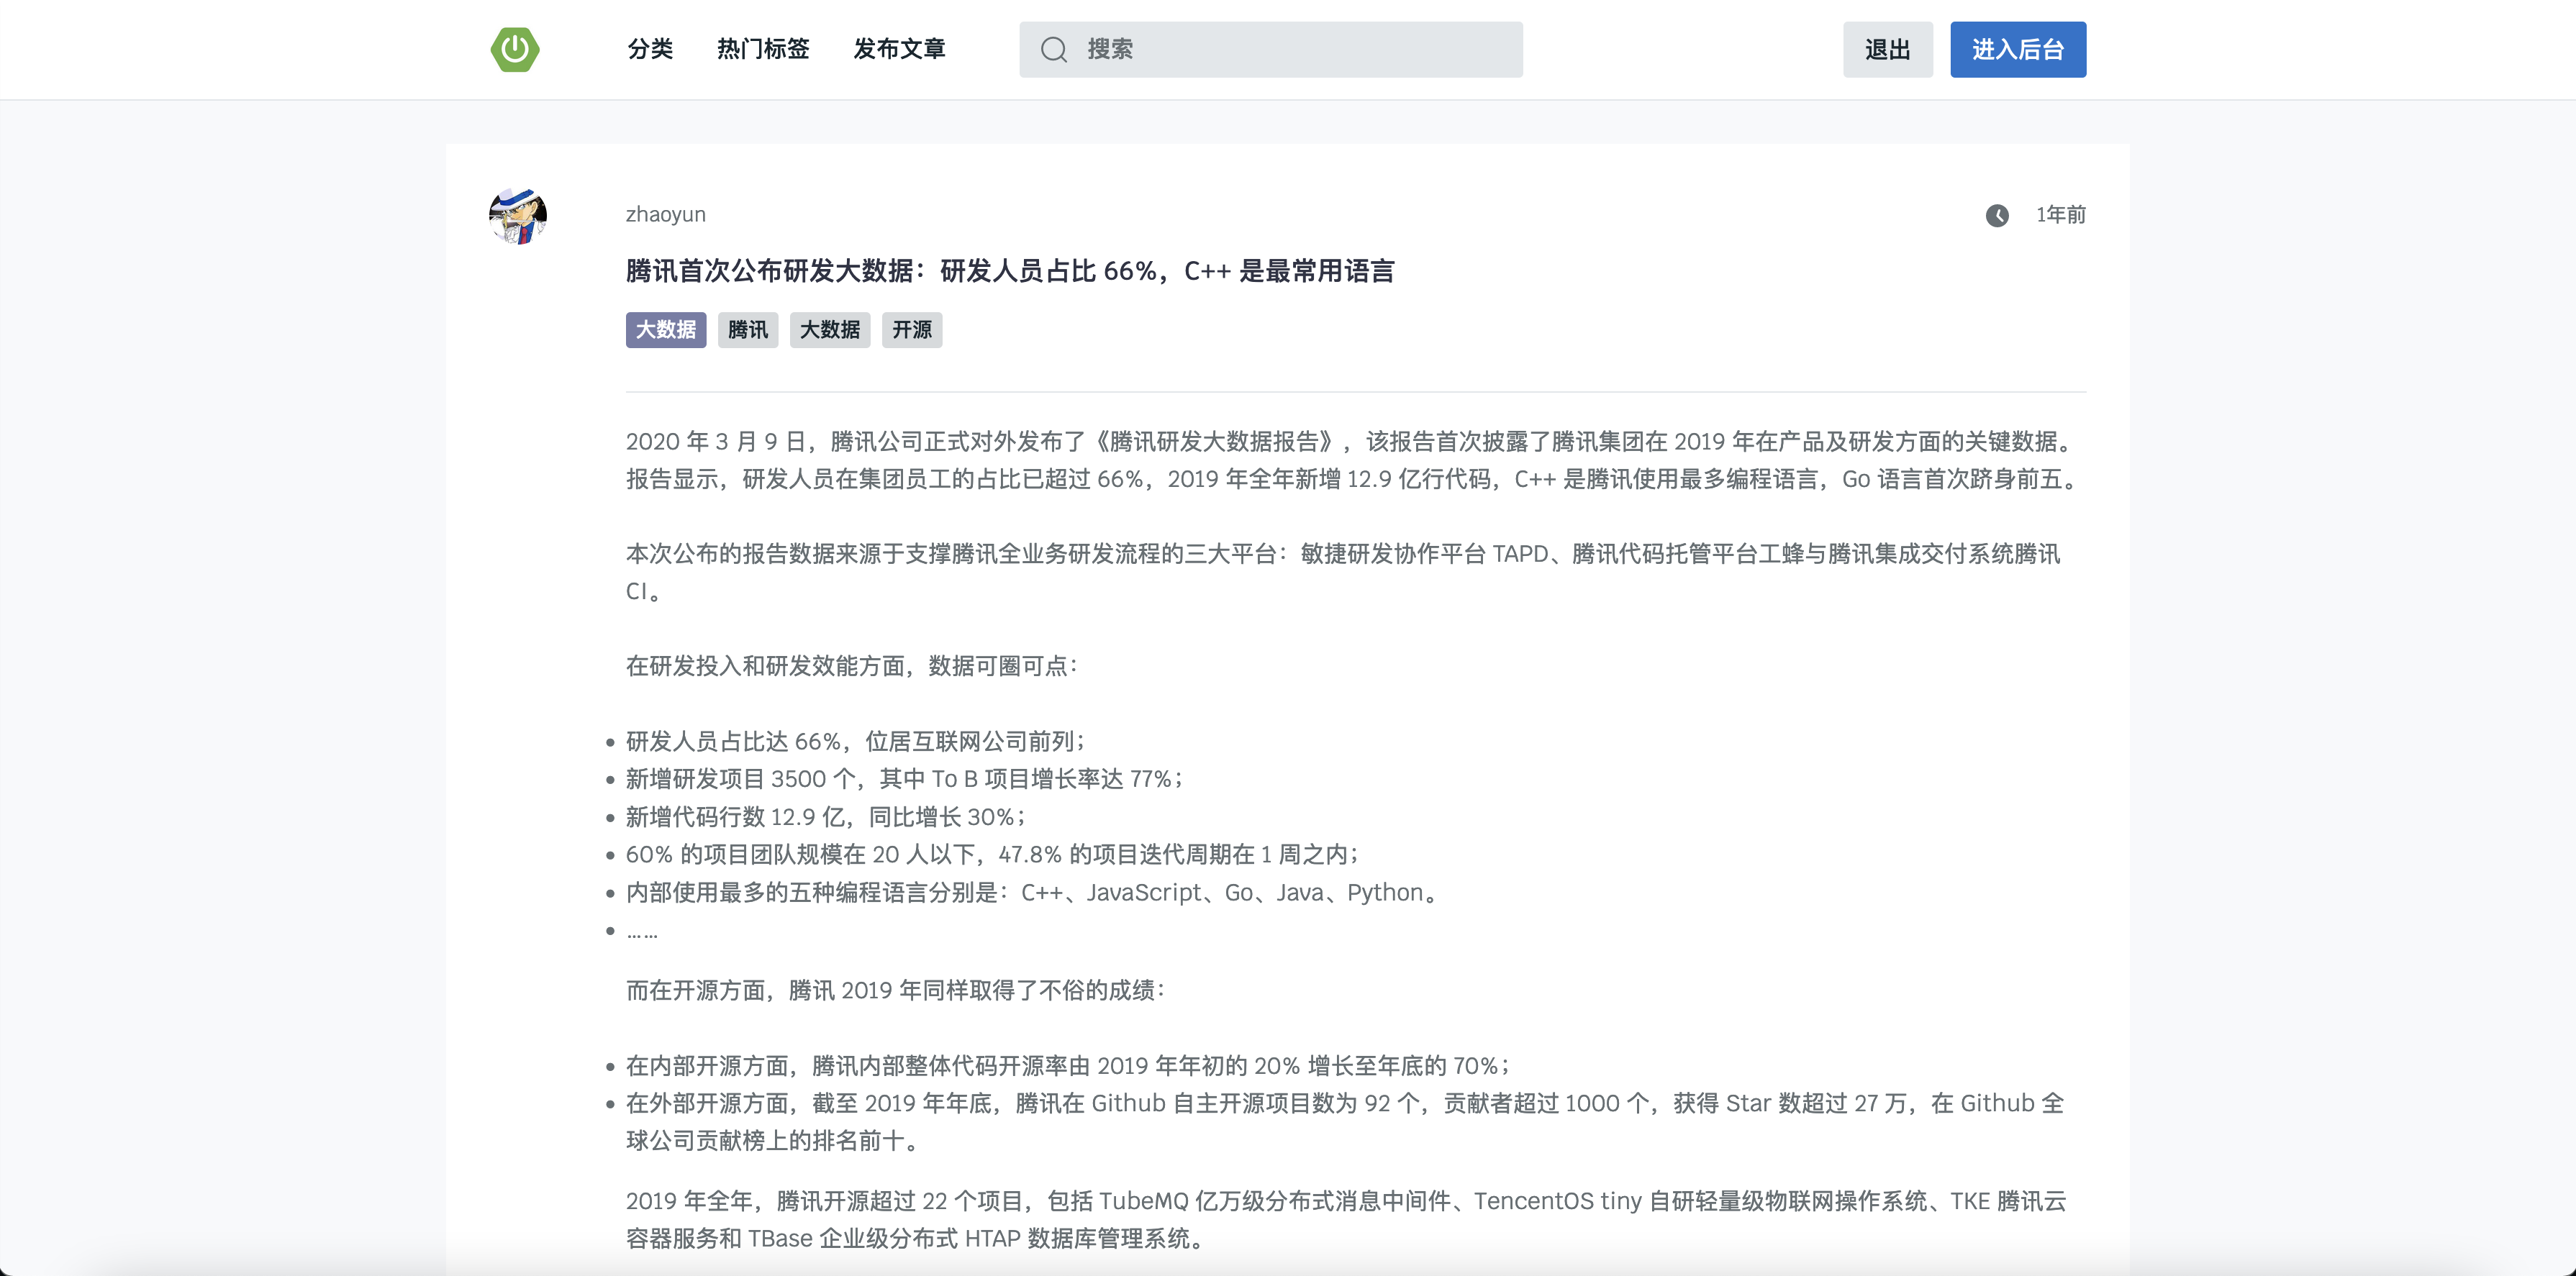Click the 进入后台 button

(x=2017, y=49)
